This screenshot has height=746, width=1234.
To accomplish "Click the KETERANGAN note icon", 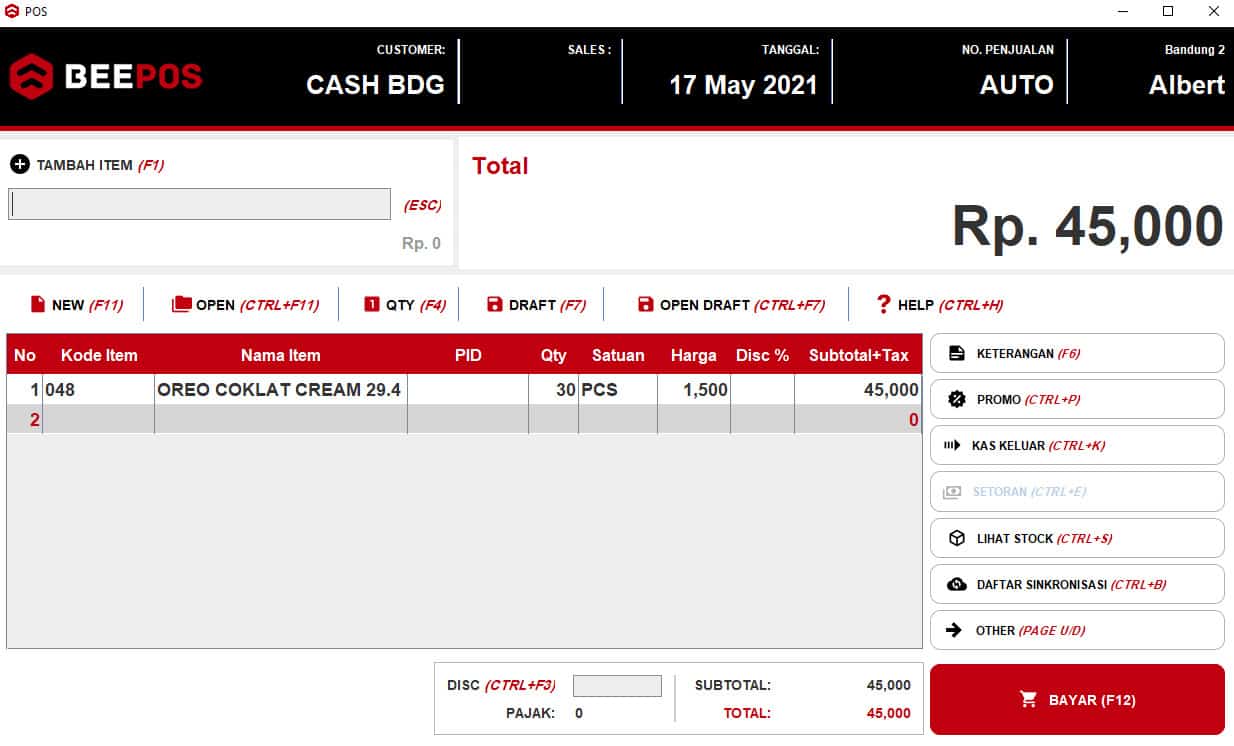I will (956, 353).
